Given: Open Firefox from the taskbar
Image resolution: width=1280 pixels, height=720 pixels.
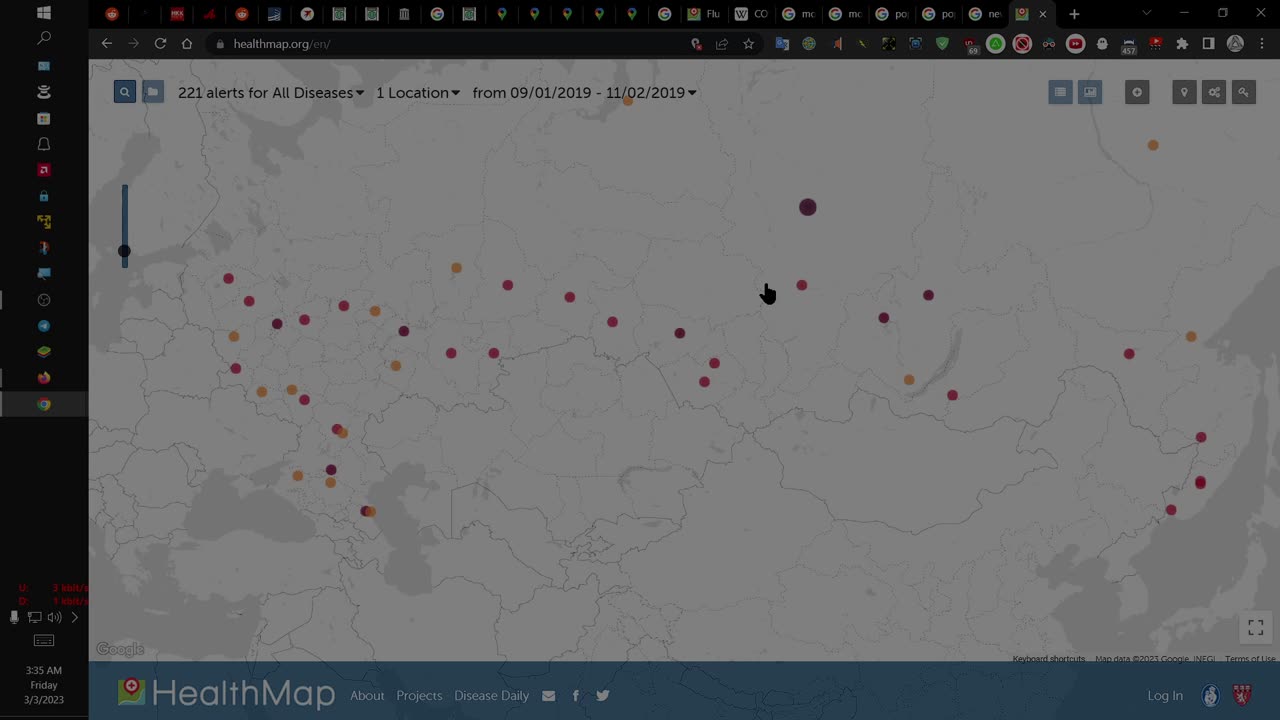Looking at the screenshot, I should point(44,378).
